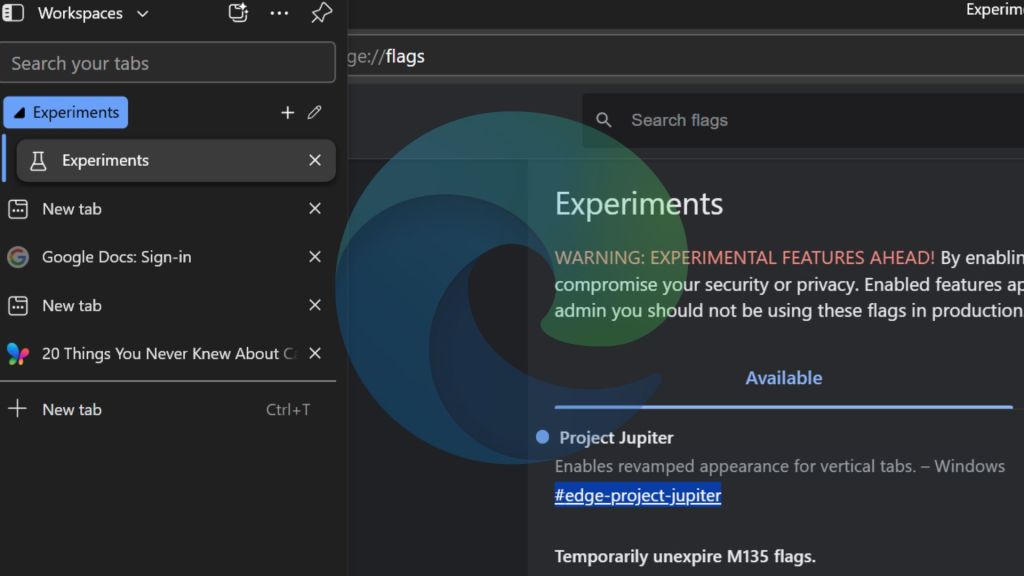Close the Google Docs: Sign-in tab
The width and height of the screenshot is (1024, 576).
pos(315,257)
